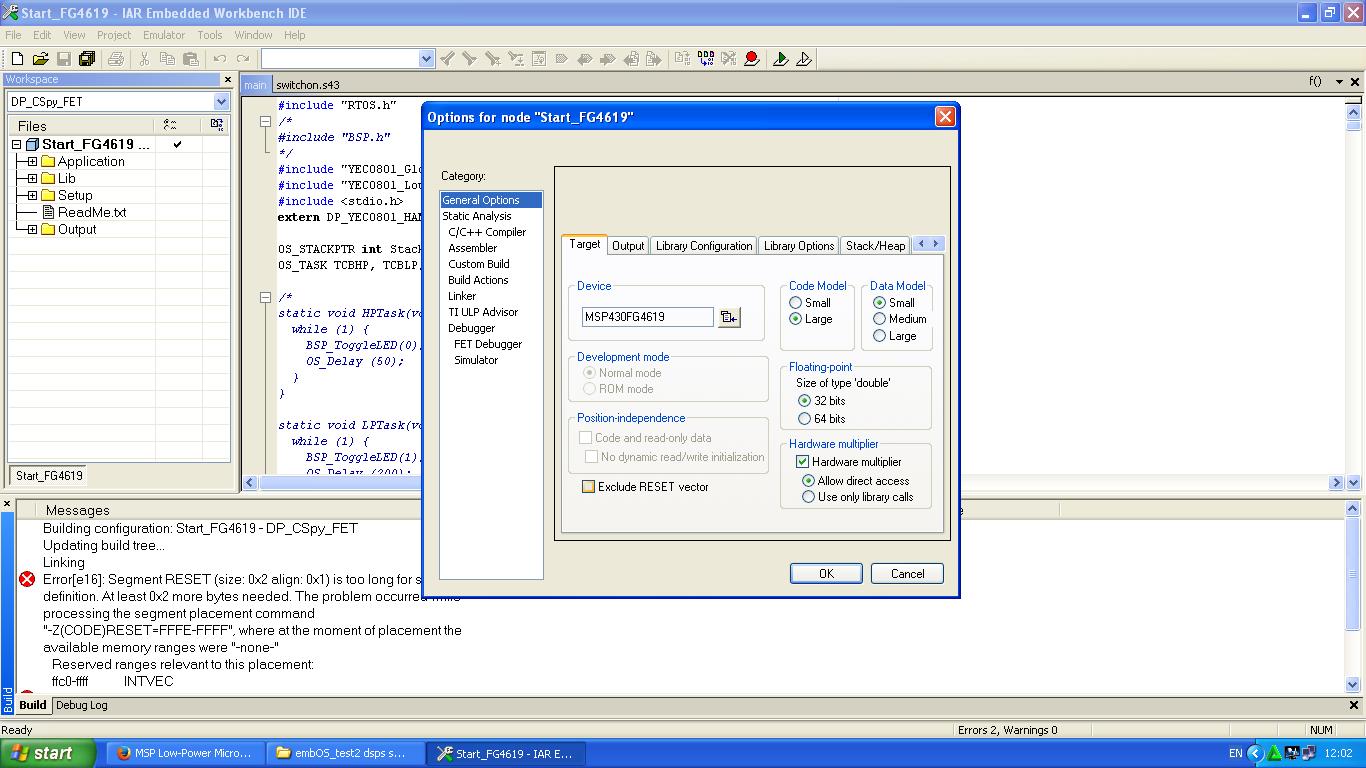Screen dimensions: 1366x768
Task: Click Debug without Downloading icon
Action: pyautogui.click(x=804, y=59)
